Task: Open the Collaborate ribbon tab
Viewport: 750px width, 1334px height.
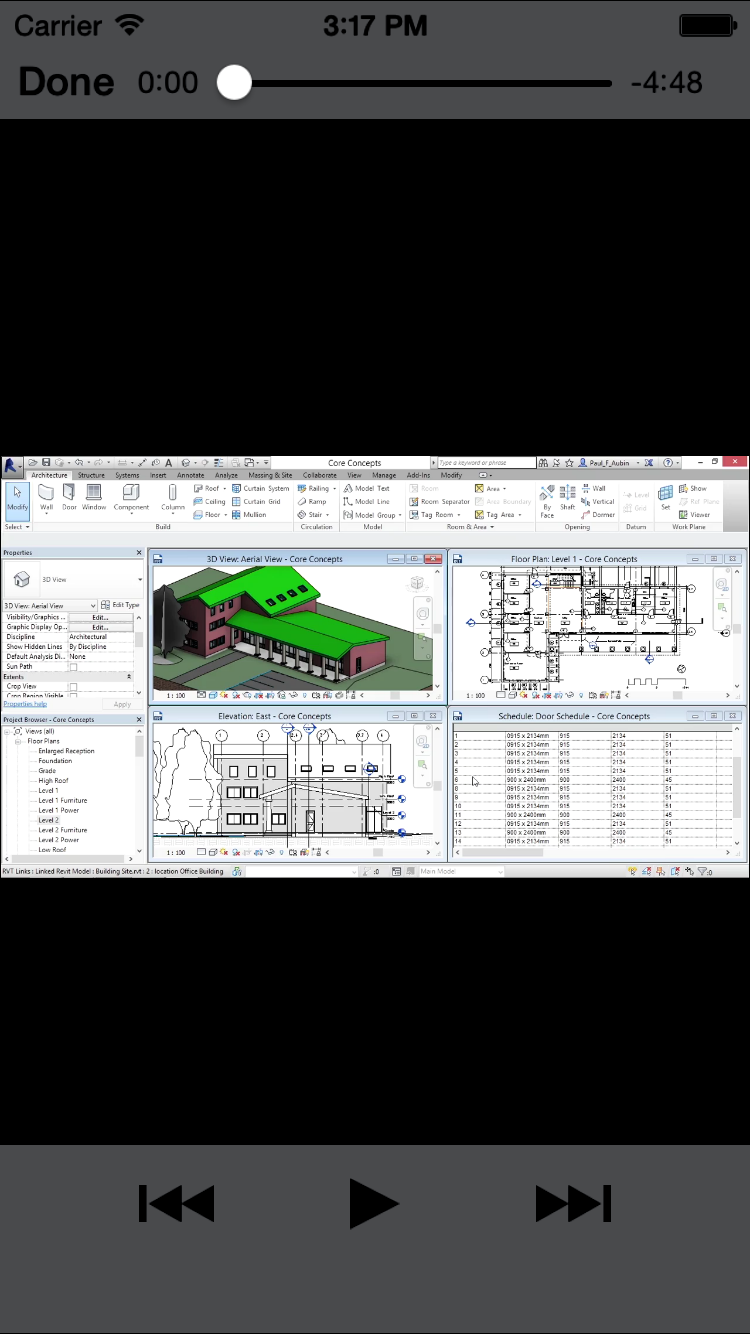Action: coord(320,475)
